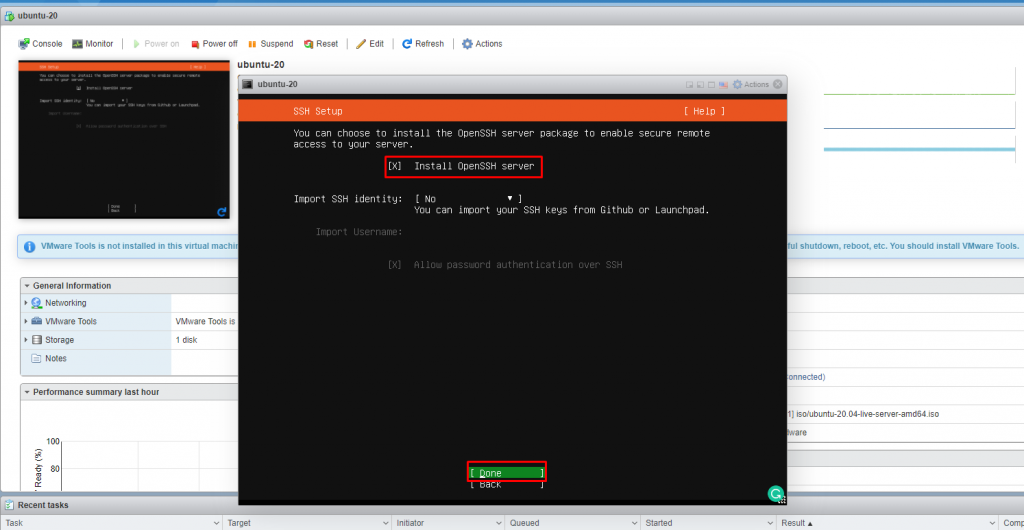
Task: Refresh the VM page
Action: (423, 44)
